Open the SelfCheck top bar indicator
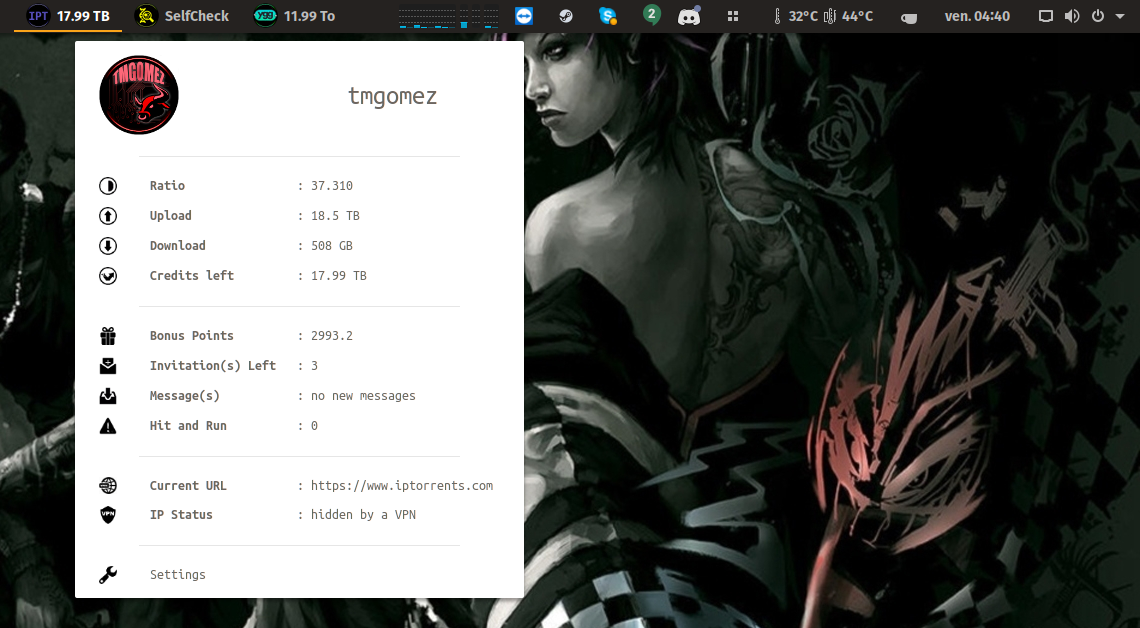Screen dimensions: 1140x628 click(182, 16)
